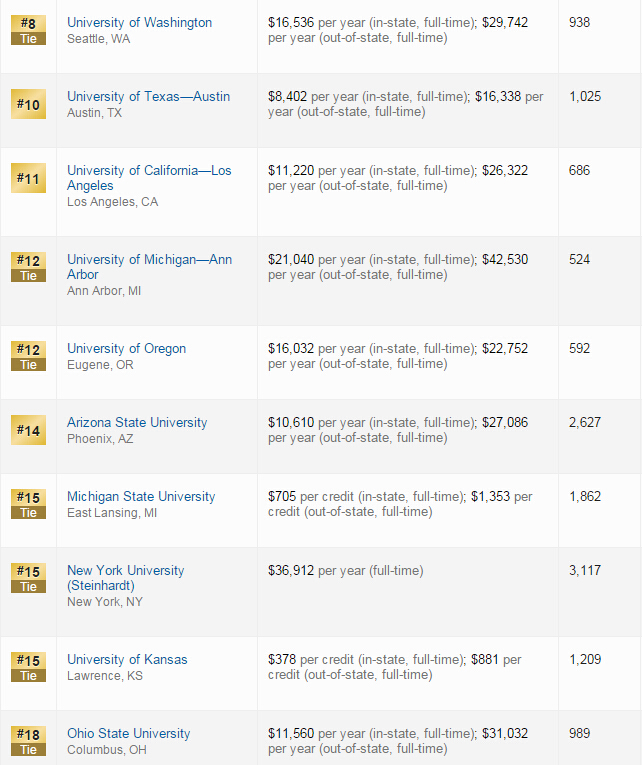This screenshot has height=765, width=642.
Task: Open the Michigan State University link
Action: pyautogui.click(x=141, y=496)
